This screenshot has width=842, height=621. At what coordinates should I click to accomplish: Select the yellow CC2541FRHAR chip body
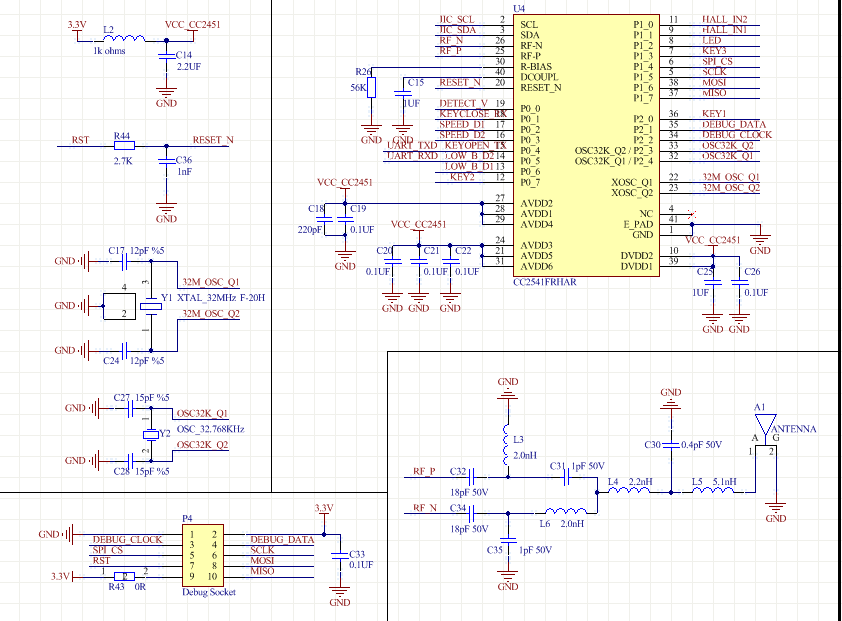tap(586, 146)
